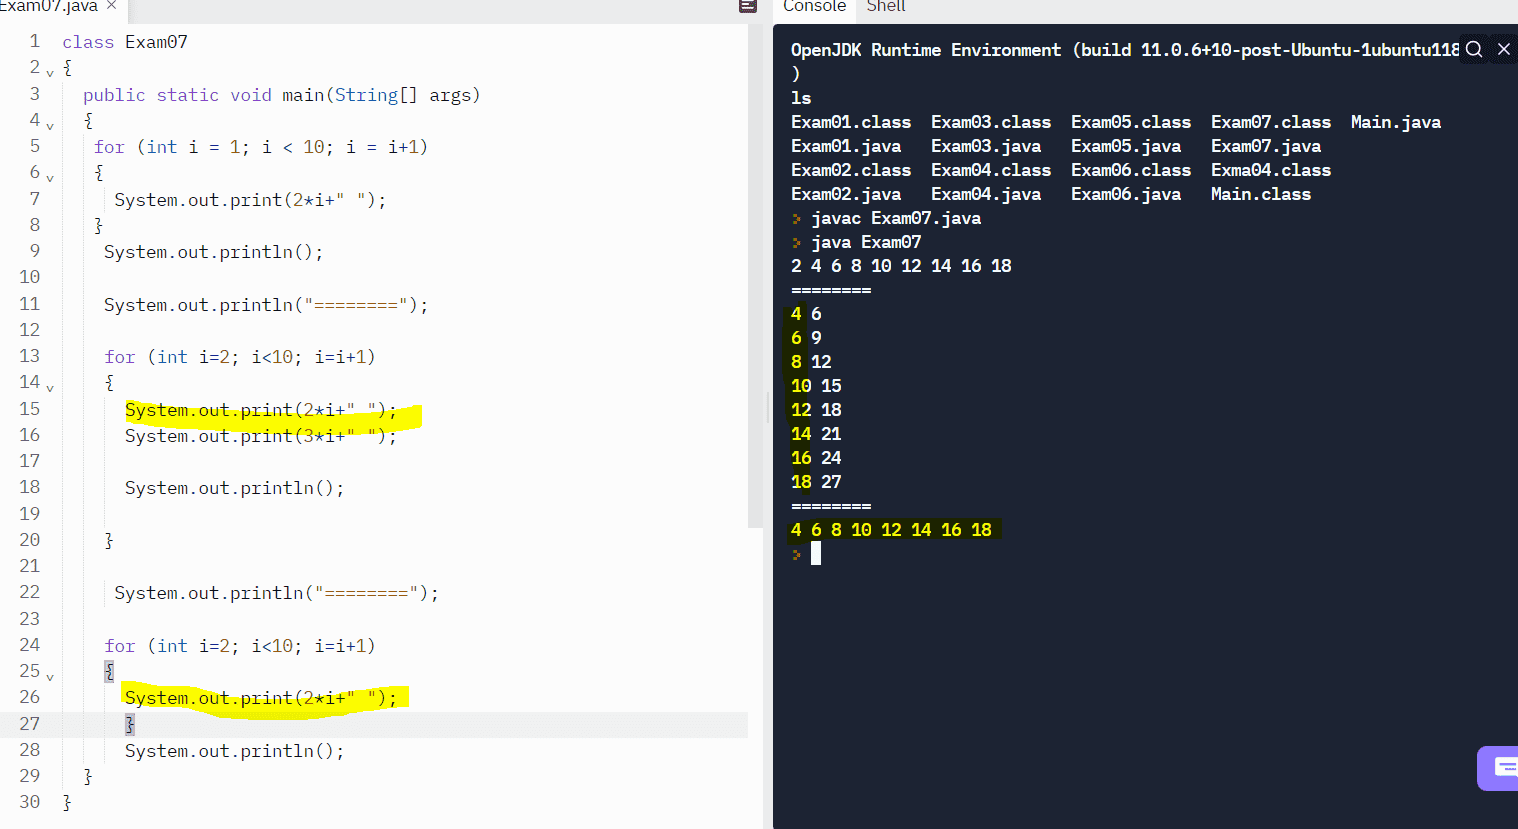Click highlighted print(2*i) statement on line 15
The height and width of the screenshot is (829, 1518).
coord(261,410)
